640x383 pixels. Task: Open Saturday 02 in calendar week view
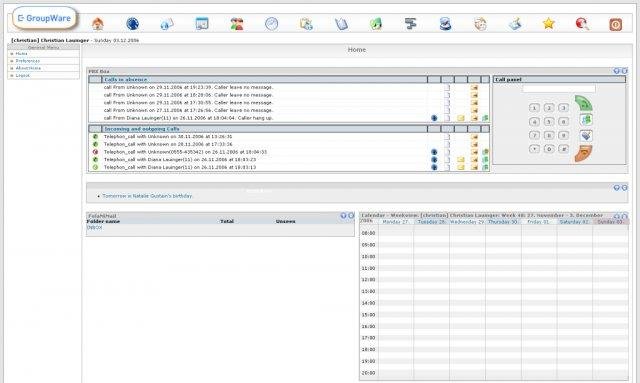574,222
